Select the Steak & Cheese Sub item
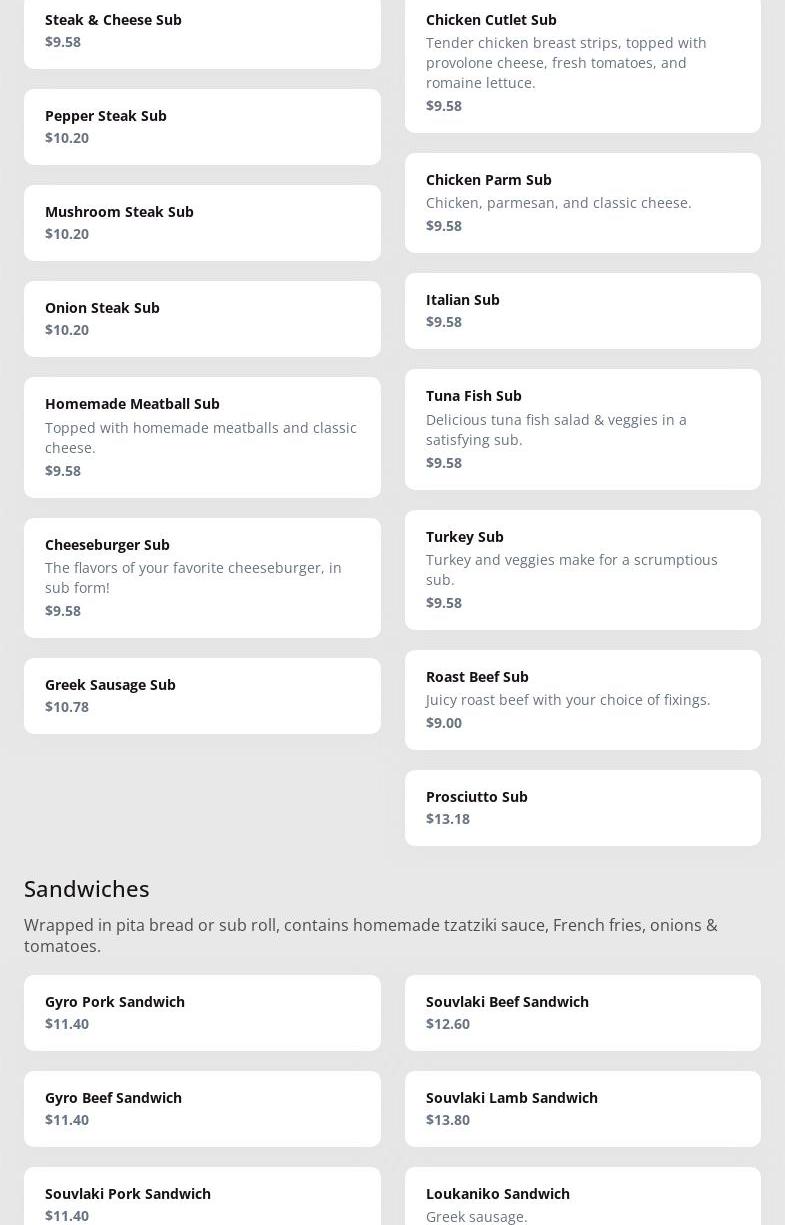This screenshot has height=1225, width=785. (x=202, y=32)
